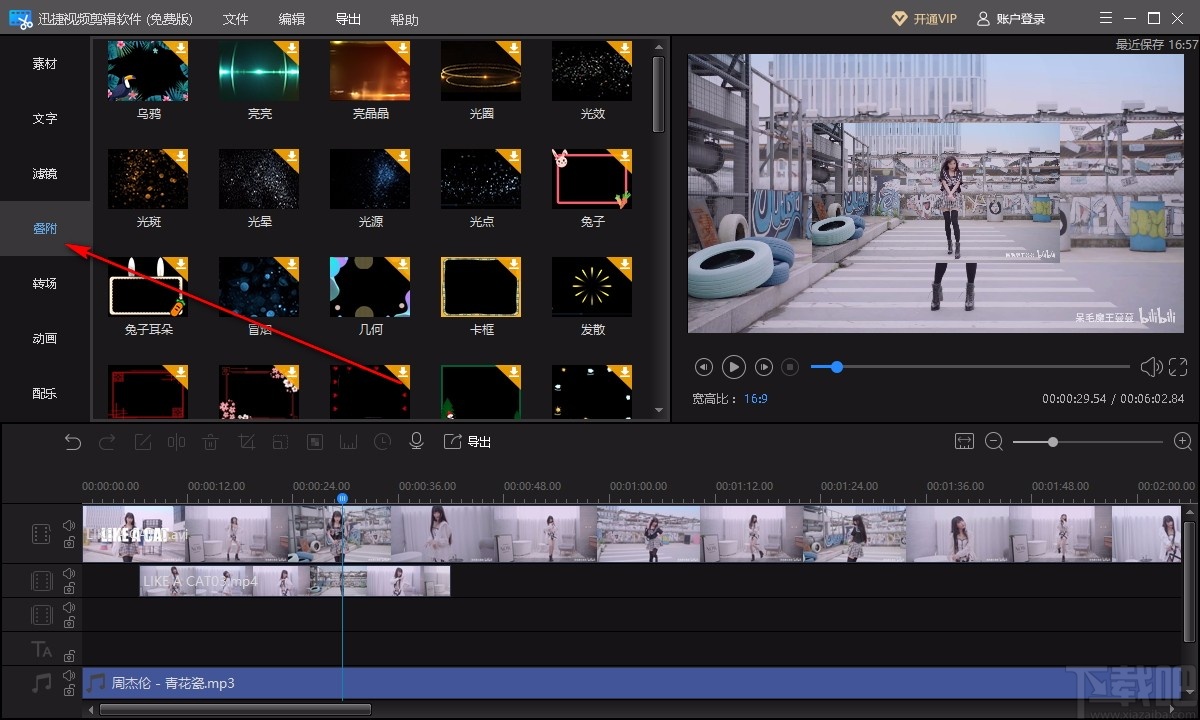The height and width of the screenshot is (720, 1200).
Task: Click the preview volume speaker icon
Action: click(1150, 367)
